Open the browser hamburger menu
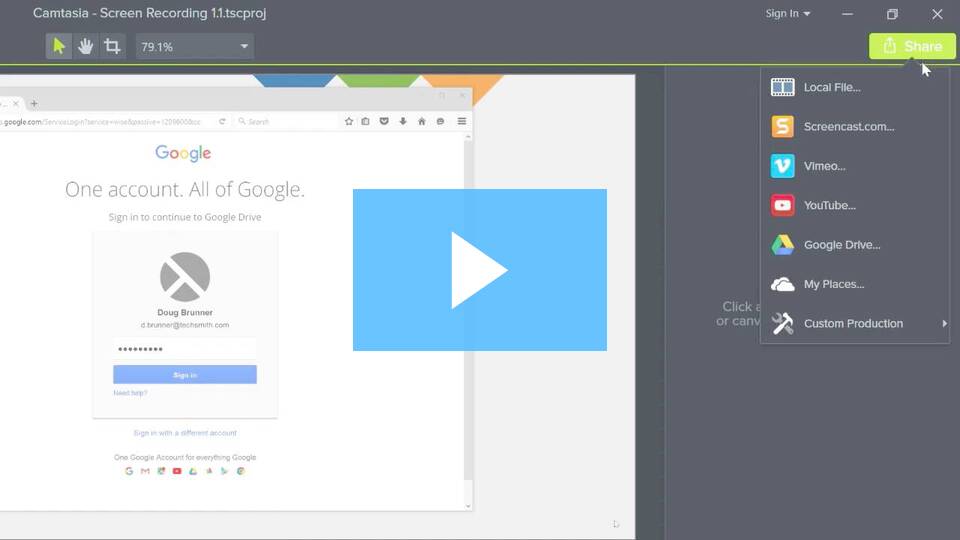This screenshot has height=540, width=960. tap(462, 121)
